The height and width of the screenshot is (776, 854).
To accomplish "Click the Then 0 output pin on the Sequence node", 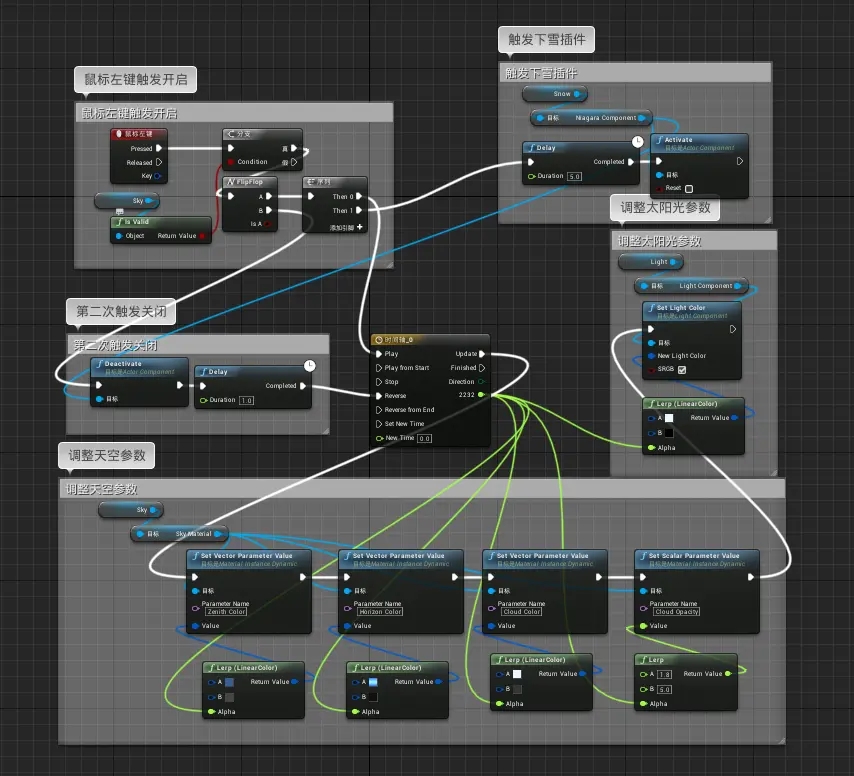I will 359,197.
